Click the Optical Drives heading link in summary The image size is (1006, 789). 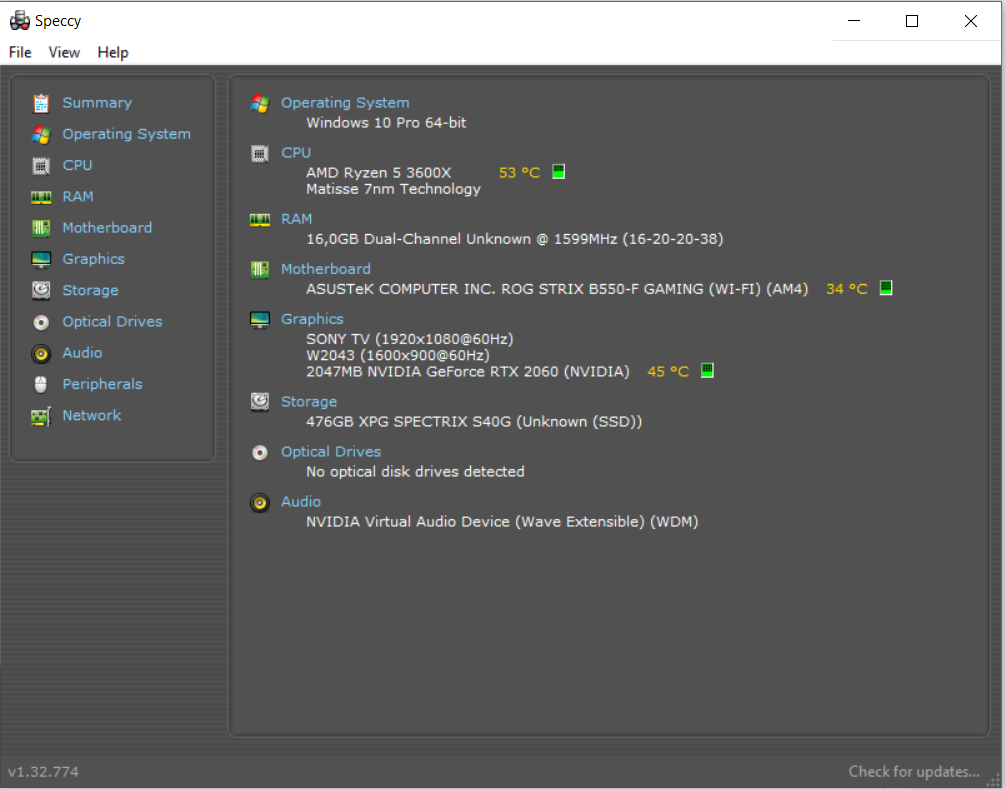[331, 452]
